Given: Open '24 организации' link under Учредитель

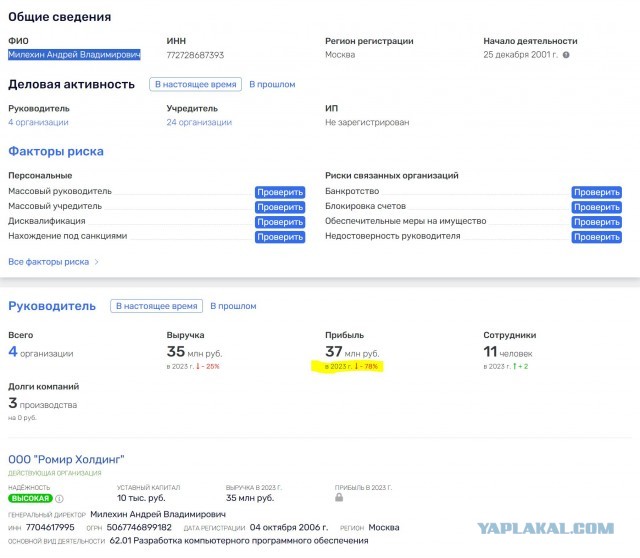Looking at the screenshot, I should [x=199, y=122].
